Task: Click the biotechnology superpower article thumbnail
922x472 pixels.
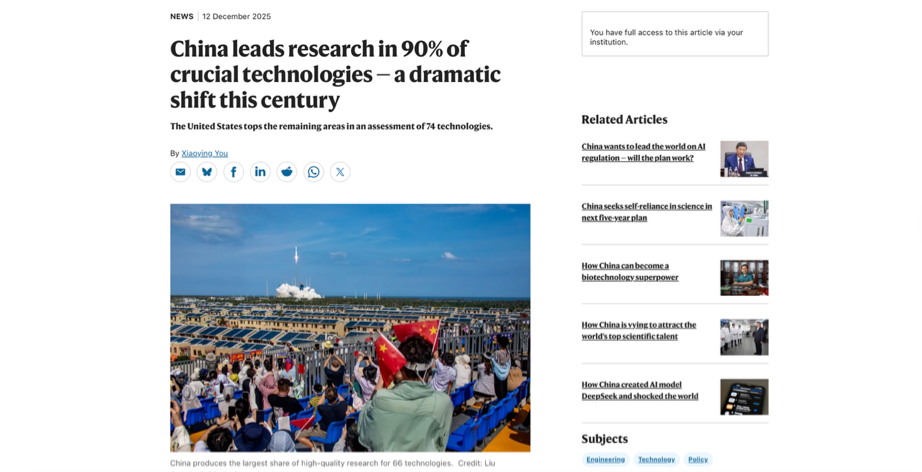Action: point(744,278)
